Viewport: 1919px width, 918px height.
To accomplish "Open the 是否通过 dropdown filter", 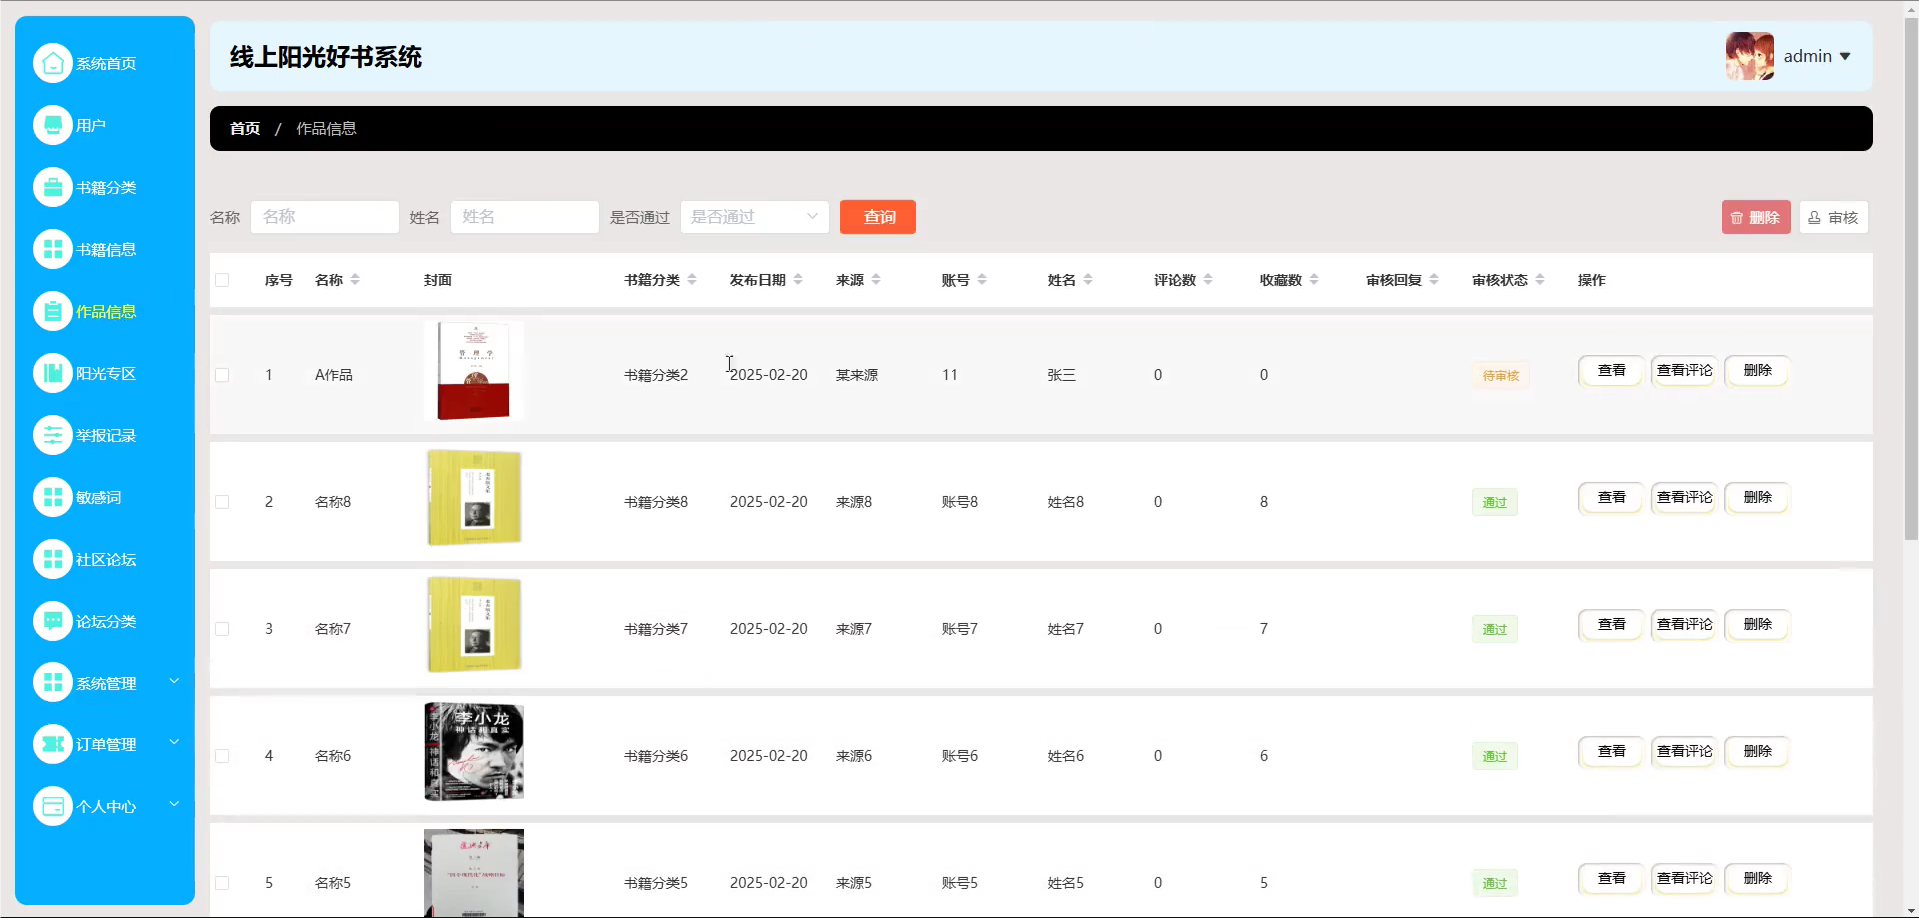I will coord(754,217).
